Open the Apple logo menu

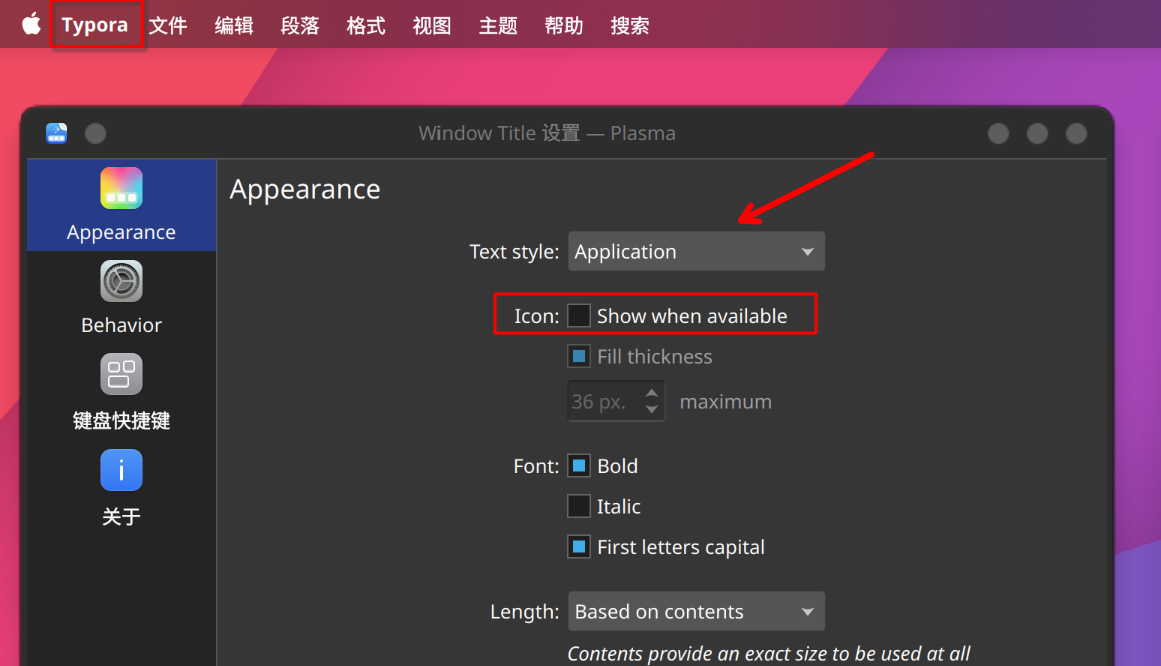[31, 24]
